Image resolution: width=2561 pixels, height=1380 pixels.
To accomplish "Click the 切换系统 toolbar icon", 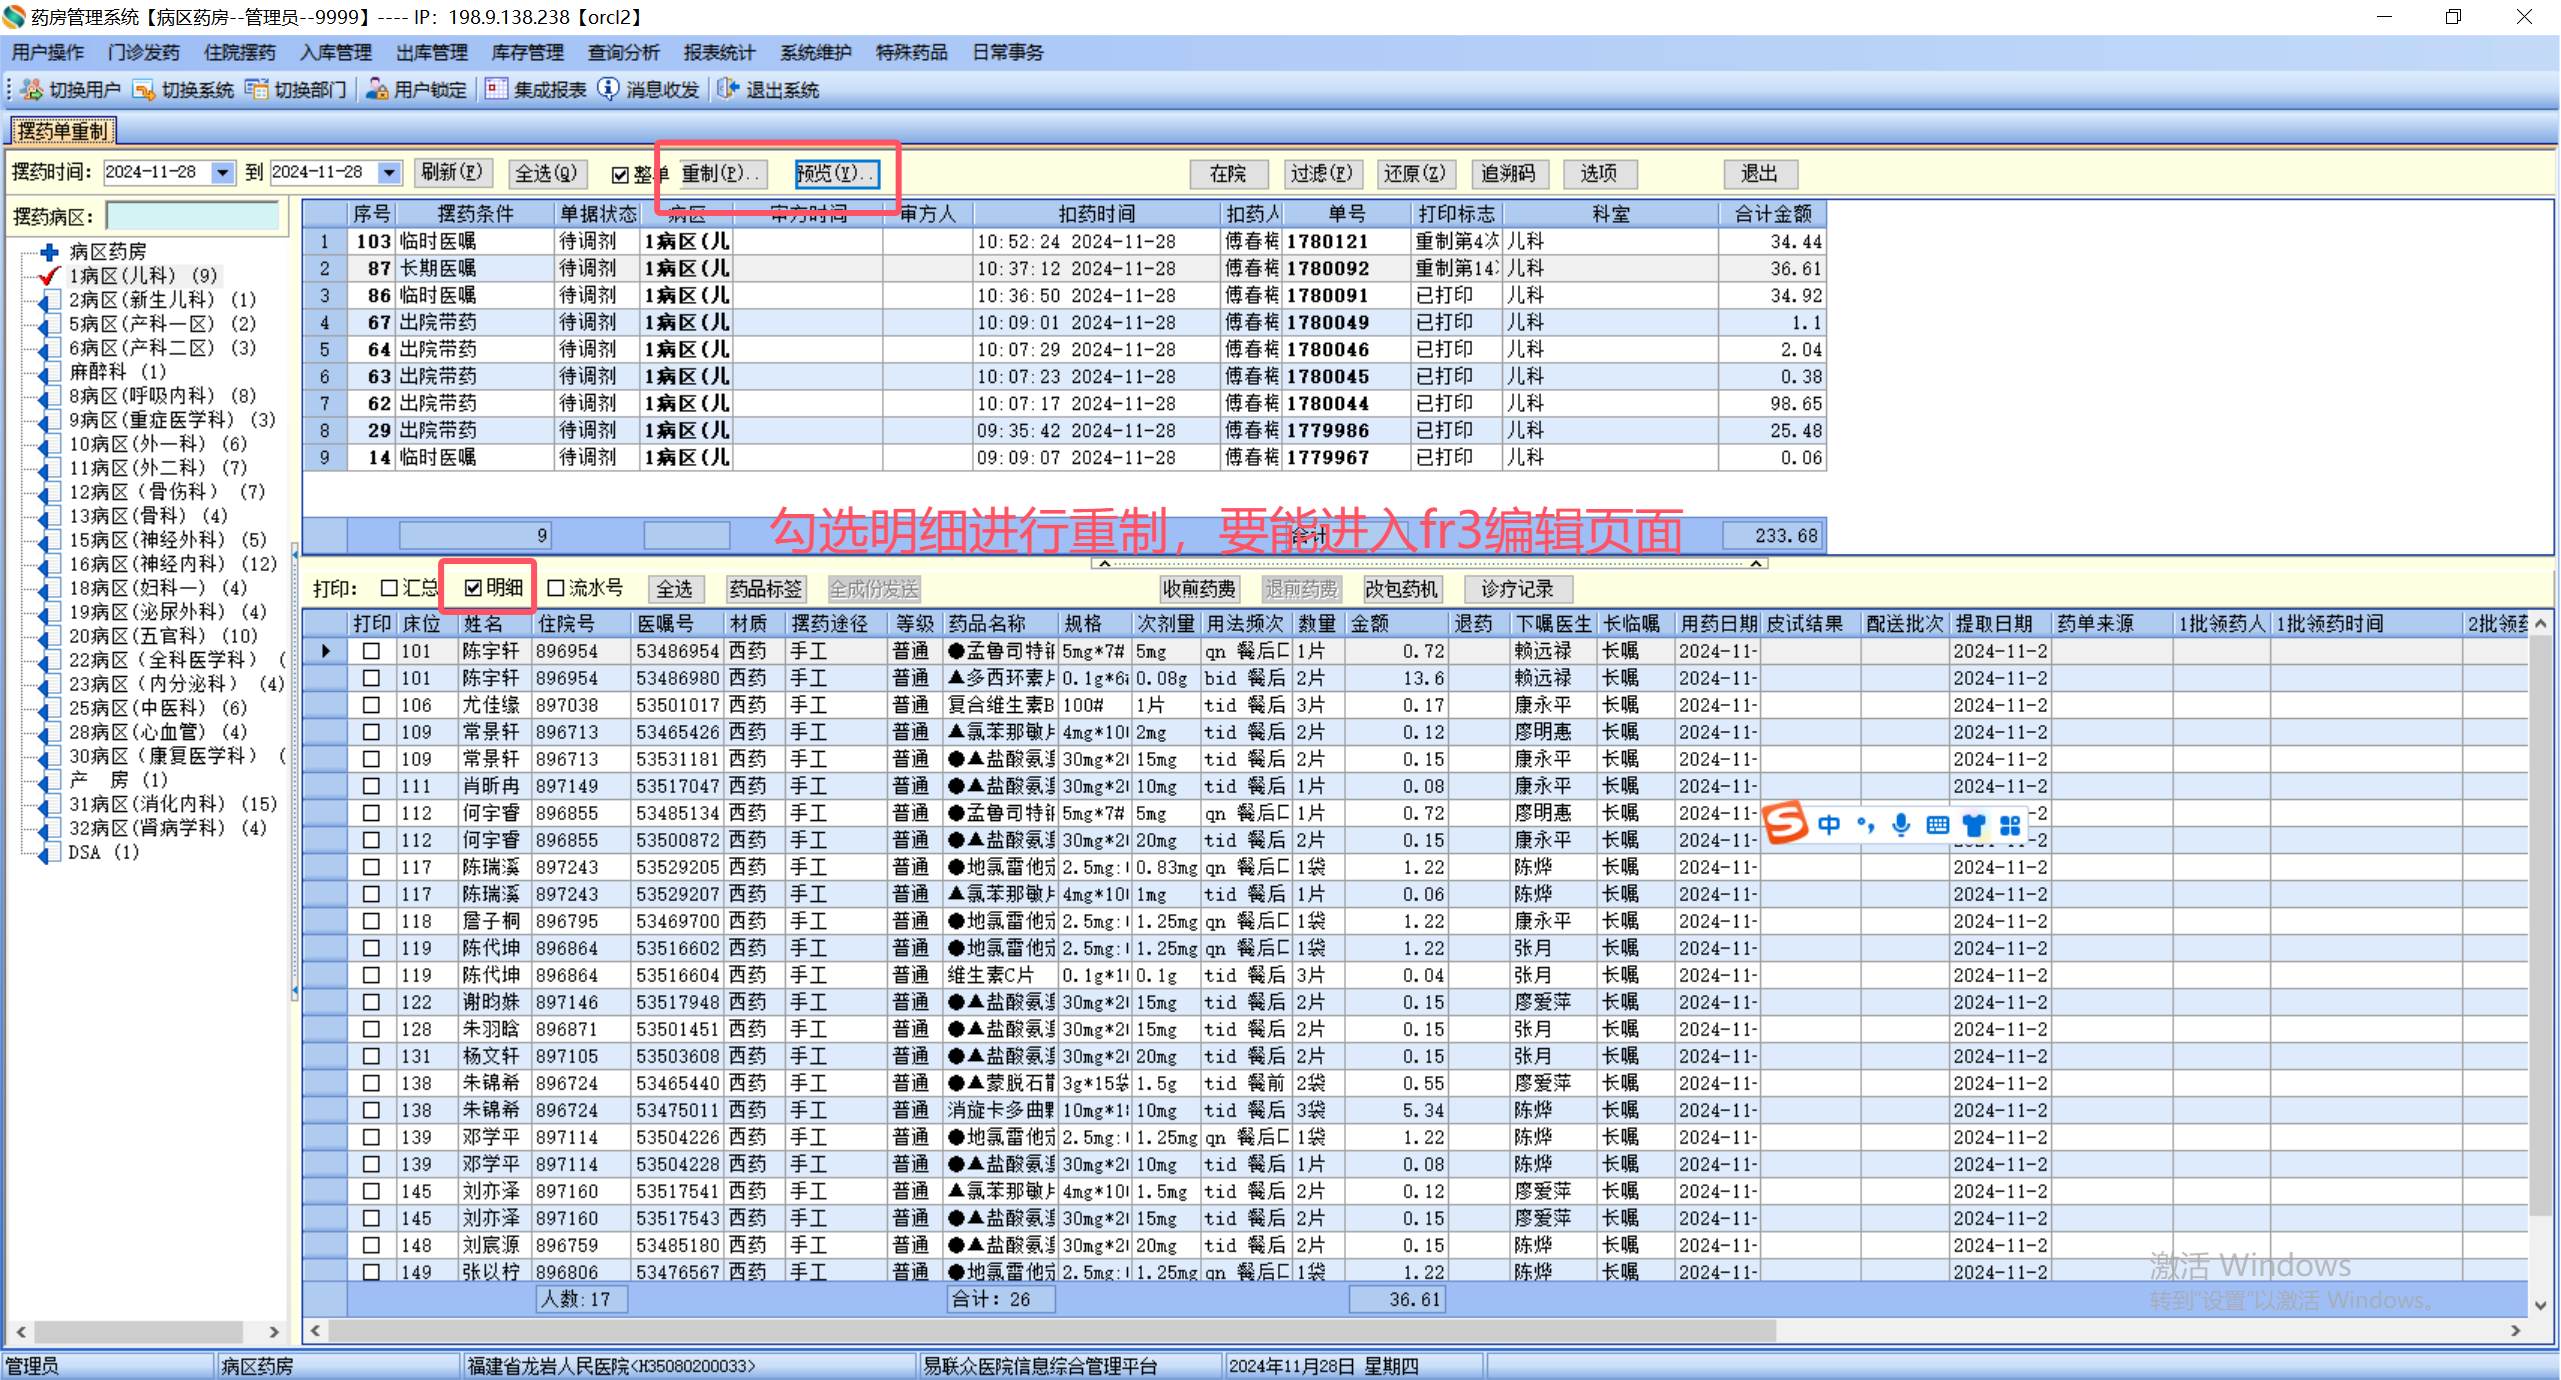I will click(144, 90).
